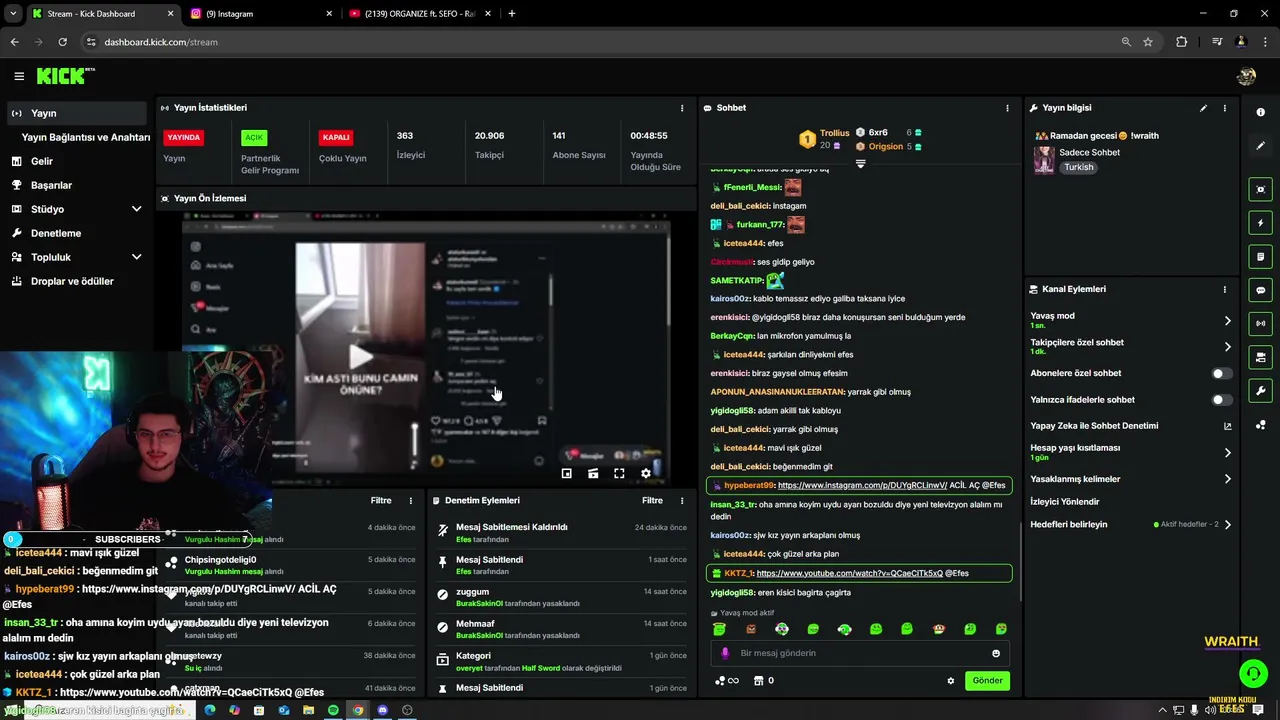The height and width of the screenshot is (720, 1280).
Task: Click the chat message input field
Action: pos(860,653)
